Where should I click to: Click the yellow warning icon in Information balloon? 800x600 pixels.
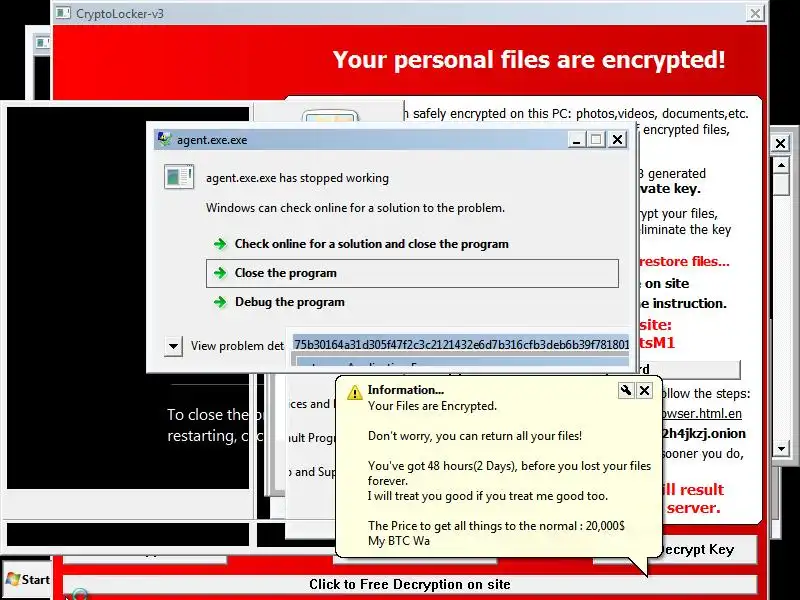[355, 392]
